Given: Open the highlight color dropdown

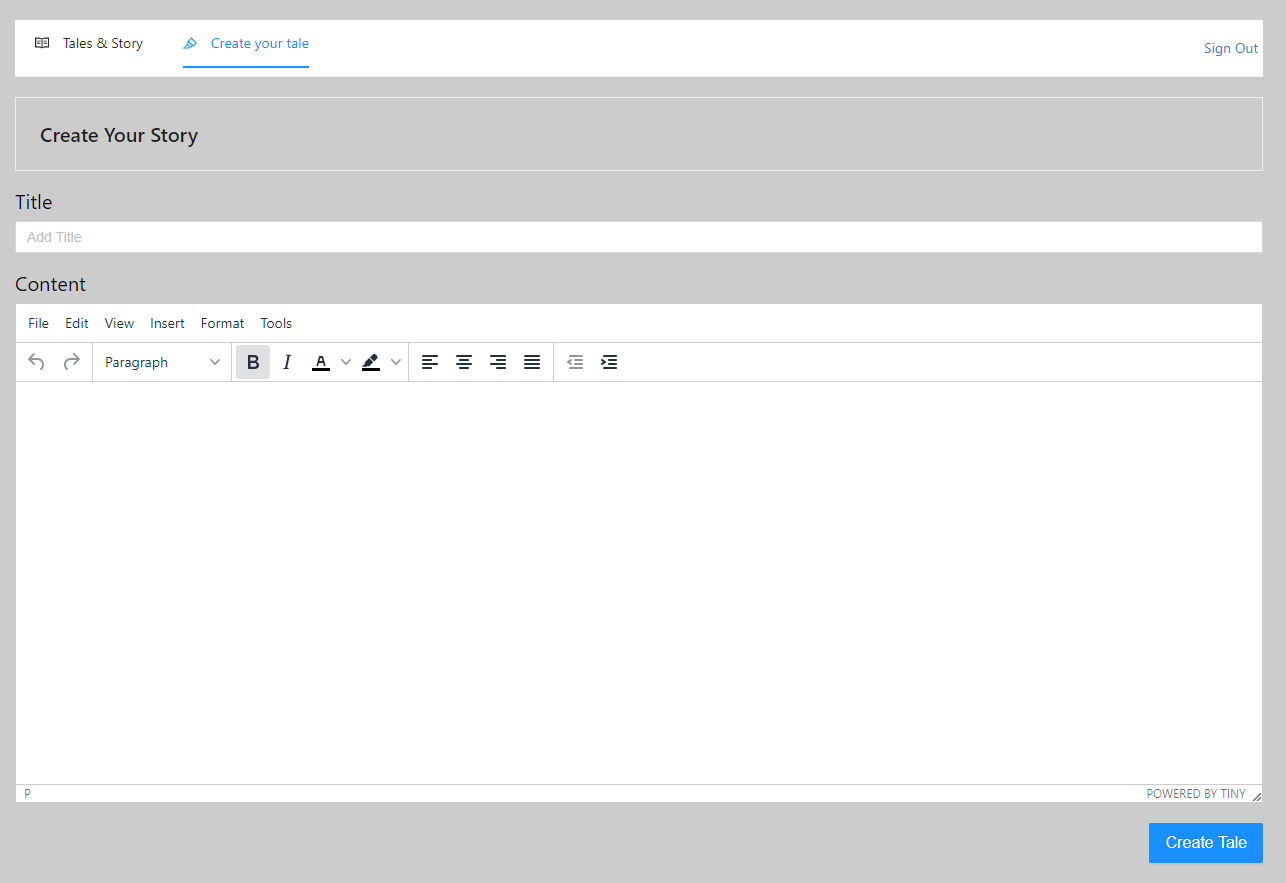Looking at the screenshot, I should (396, 362).
